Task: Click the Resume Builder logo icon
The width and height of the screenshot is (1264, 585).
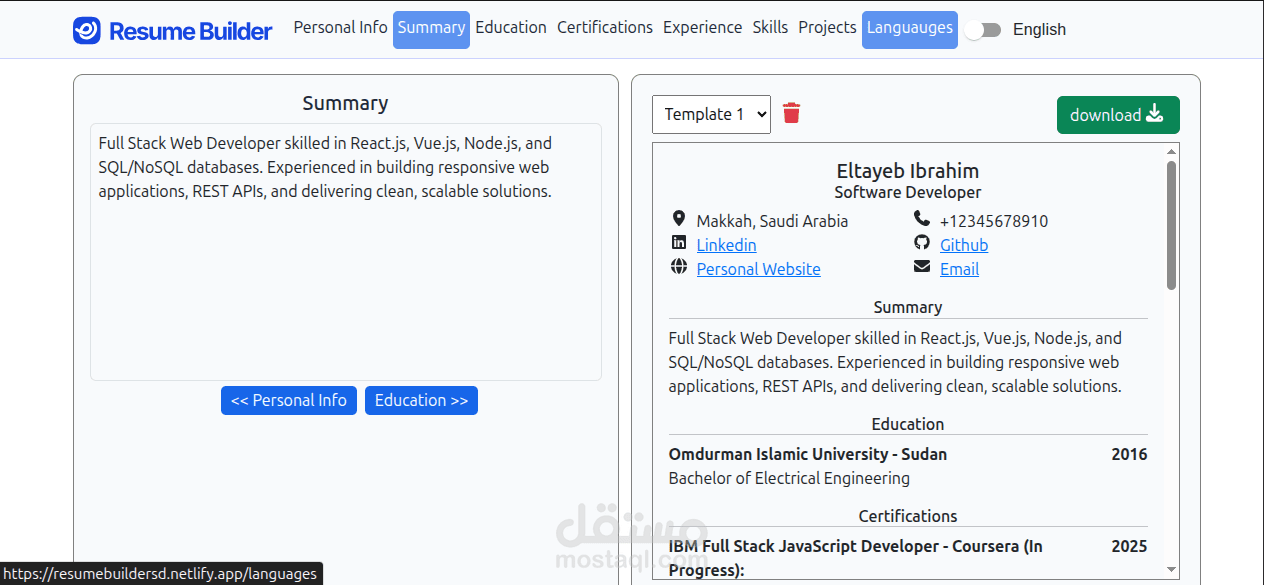Action: [87, 30]
